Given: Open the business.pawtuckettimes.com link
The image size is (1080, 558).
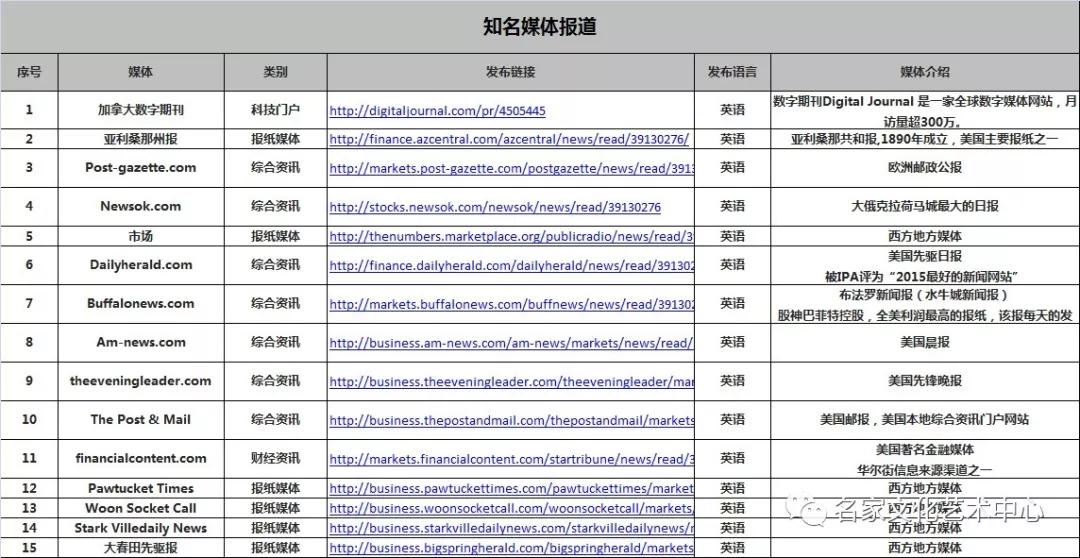Looking at the screenshot, I should tap(511, 488).
